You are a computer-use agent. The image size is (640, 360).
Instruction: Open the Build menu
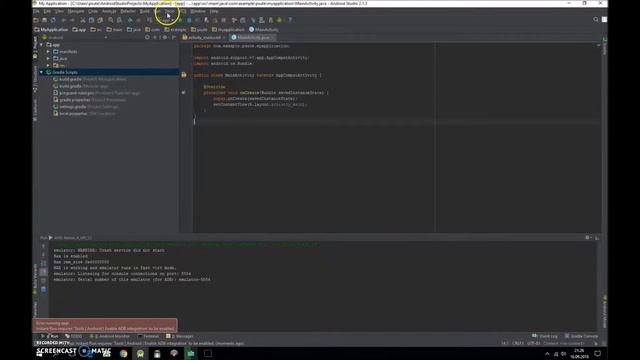pos(144,11)
